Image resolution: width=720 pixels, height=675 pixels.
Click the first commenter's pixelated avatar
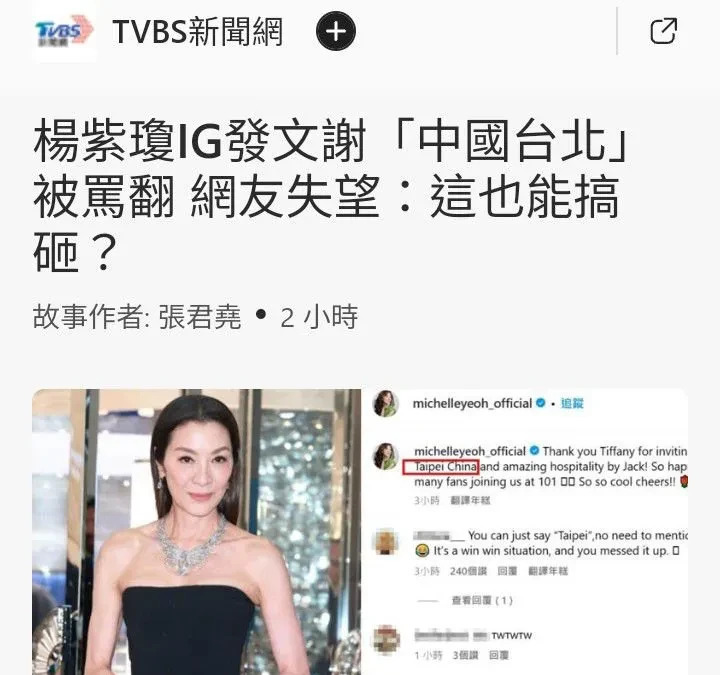(x=386, y=541)
